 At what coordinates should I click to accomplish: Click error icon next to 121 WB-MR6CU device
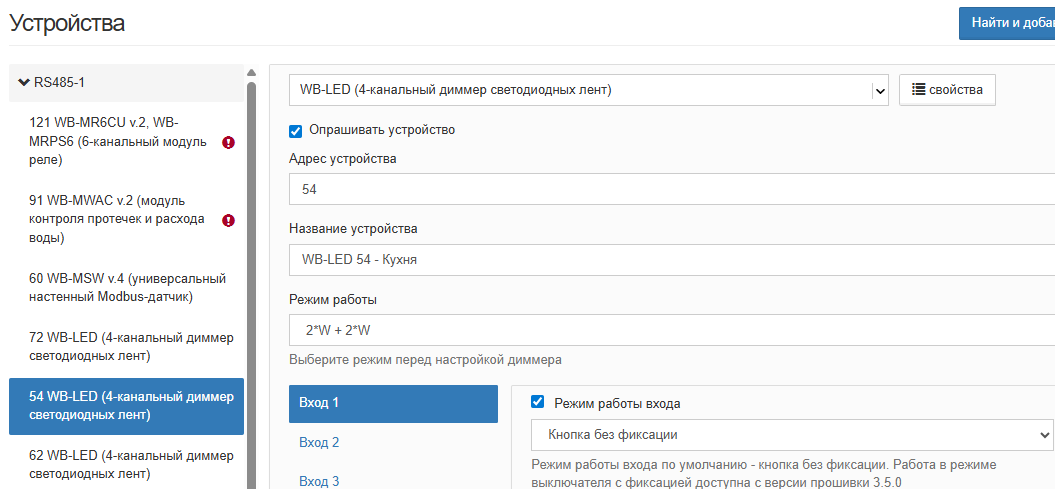click(228, 142)
